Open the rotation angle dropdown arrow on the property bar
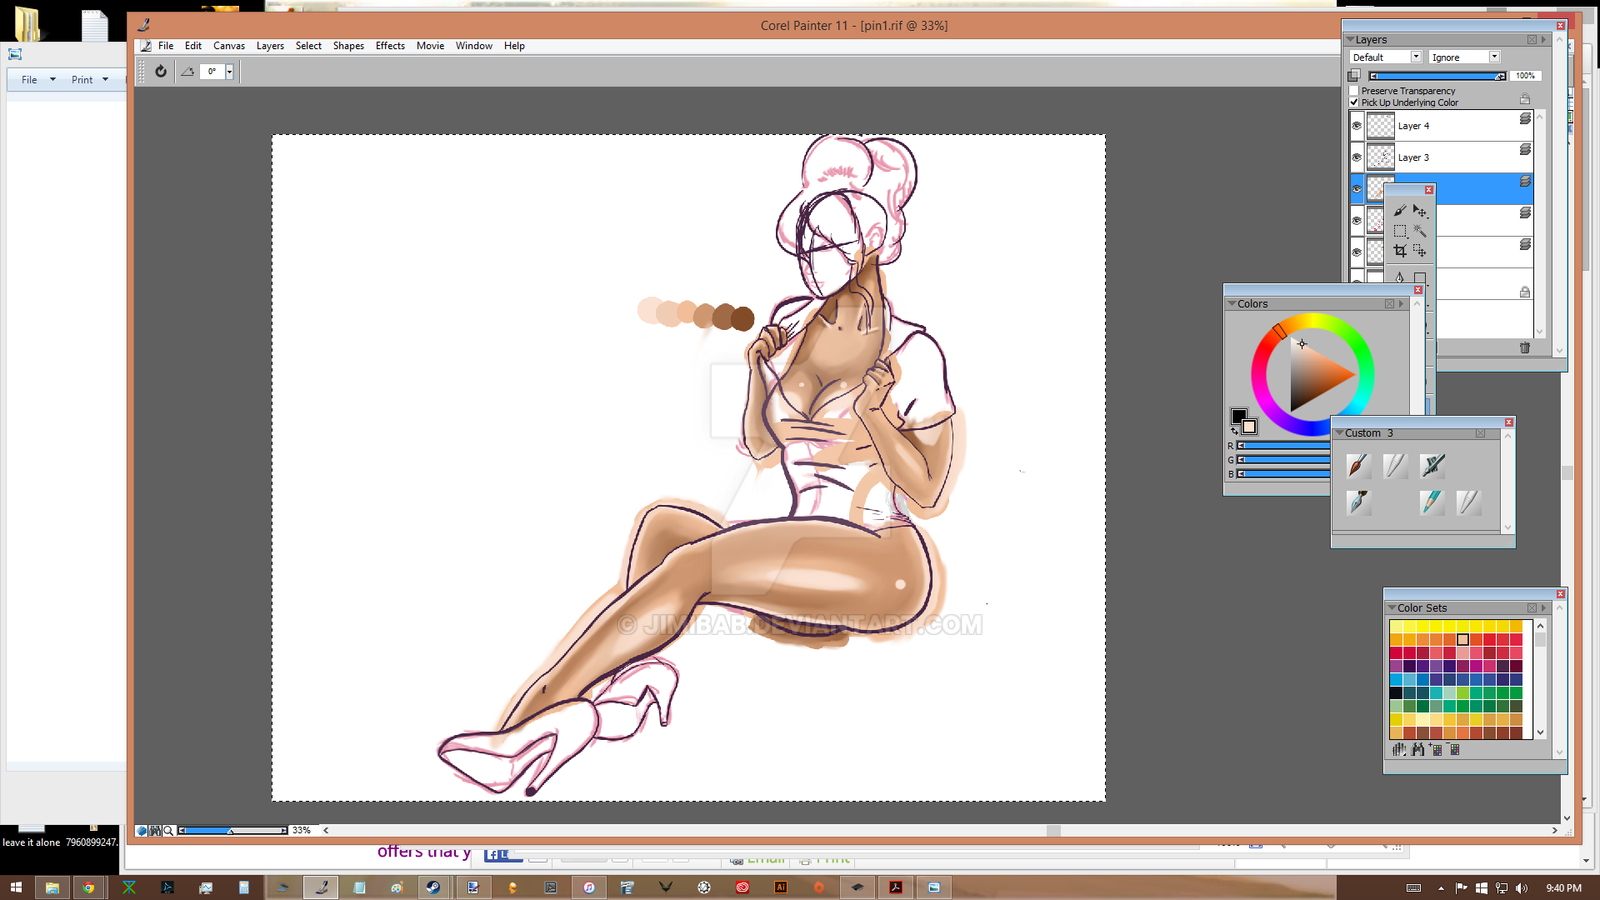Screen dimensions: 1600x900 (229, 71)
